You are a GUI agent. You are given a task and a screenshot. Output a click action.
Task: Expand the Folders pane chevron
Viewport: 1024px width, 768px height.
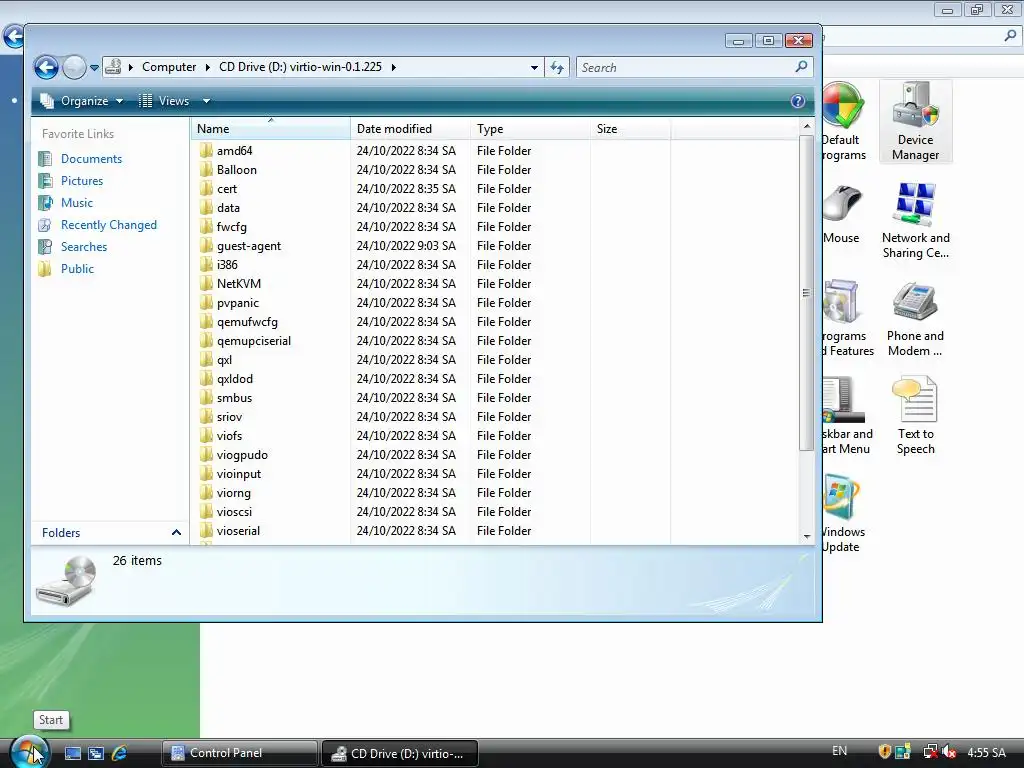[176, 533]
